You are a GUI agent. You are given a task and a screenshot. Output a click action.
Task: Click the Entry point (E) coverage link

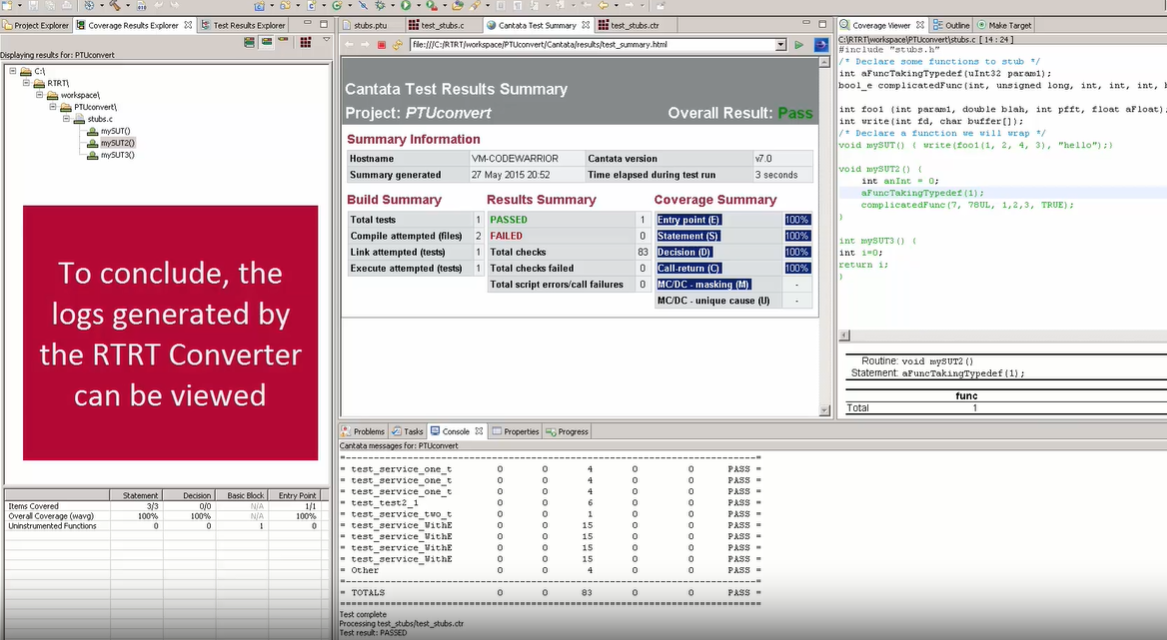[688, 220]
